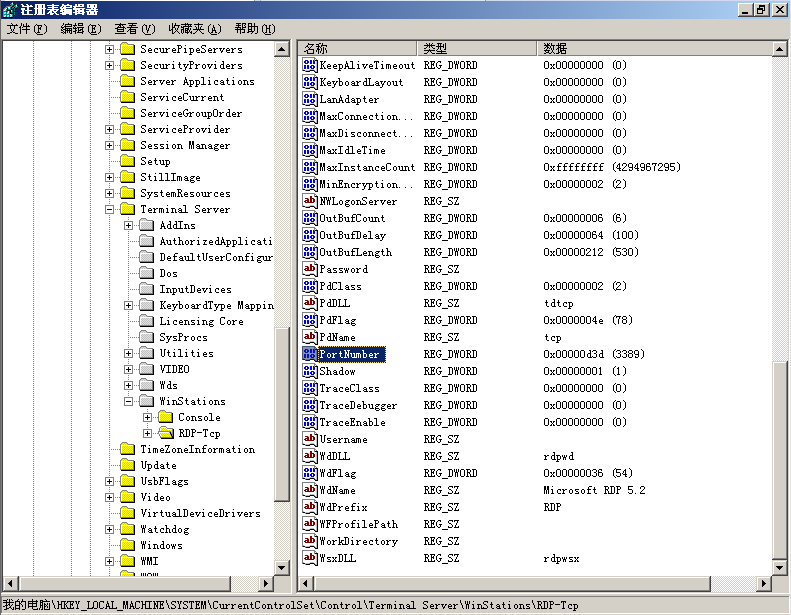Expand the Session Manager node

coord(109,145)
